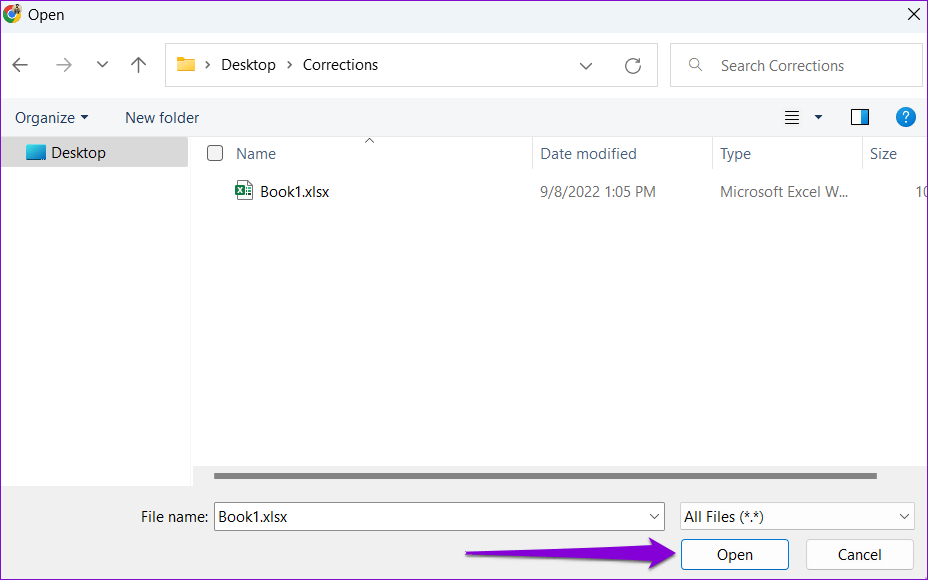Expand the view options dropdown arrow
The width and height of the screenshot is (928, 580).
tap(818, 117)
